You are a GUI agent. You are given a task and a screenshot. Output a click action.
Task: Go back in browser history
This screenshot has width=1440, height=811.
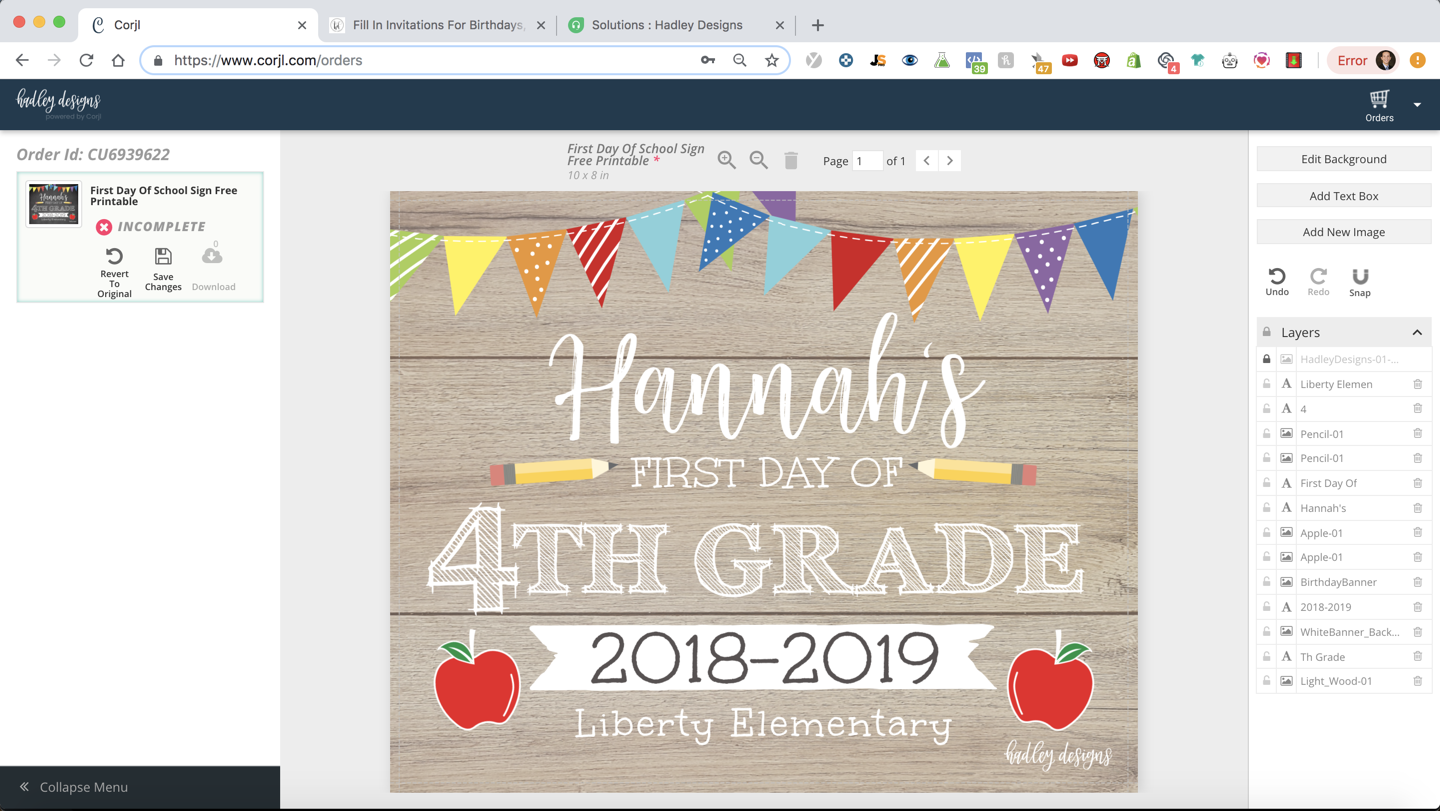[22, 60]
